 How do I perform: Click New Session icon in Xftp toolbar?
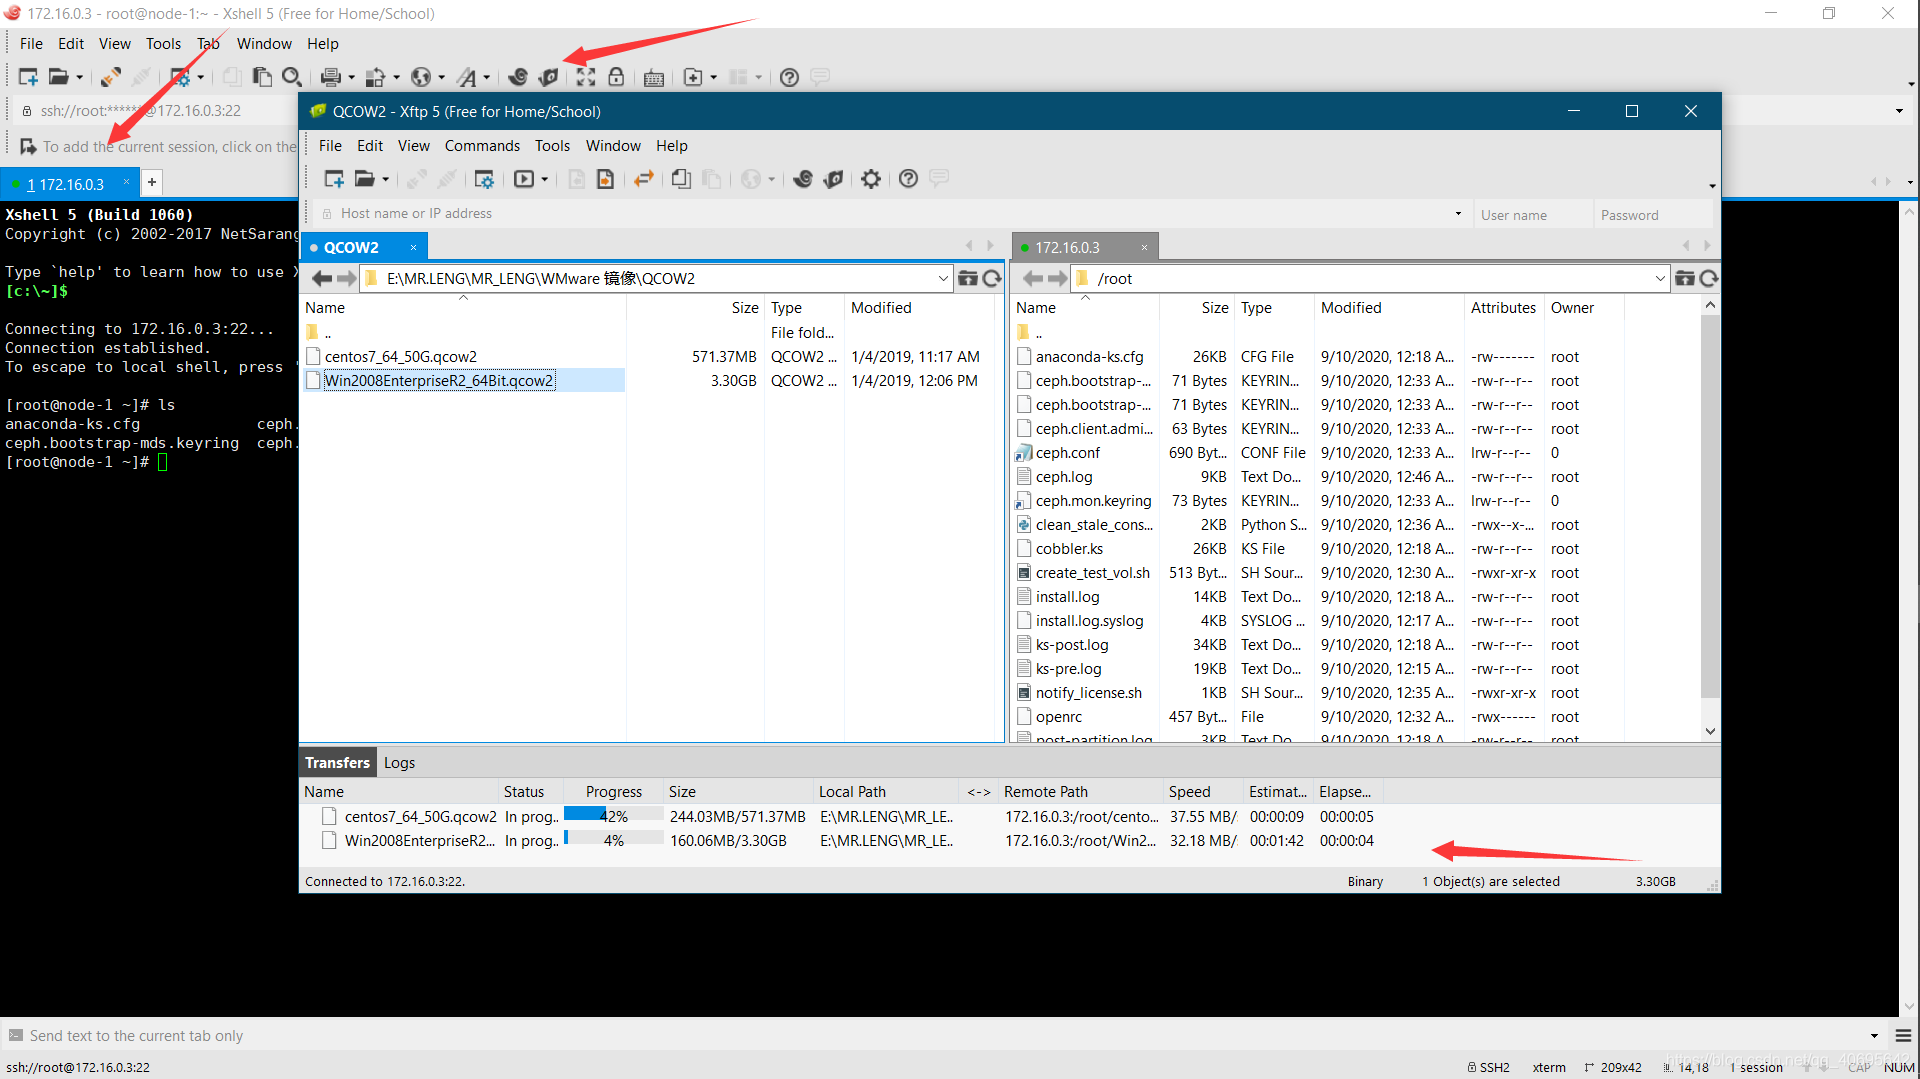pyautogui.click(x=334, y=179)
